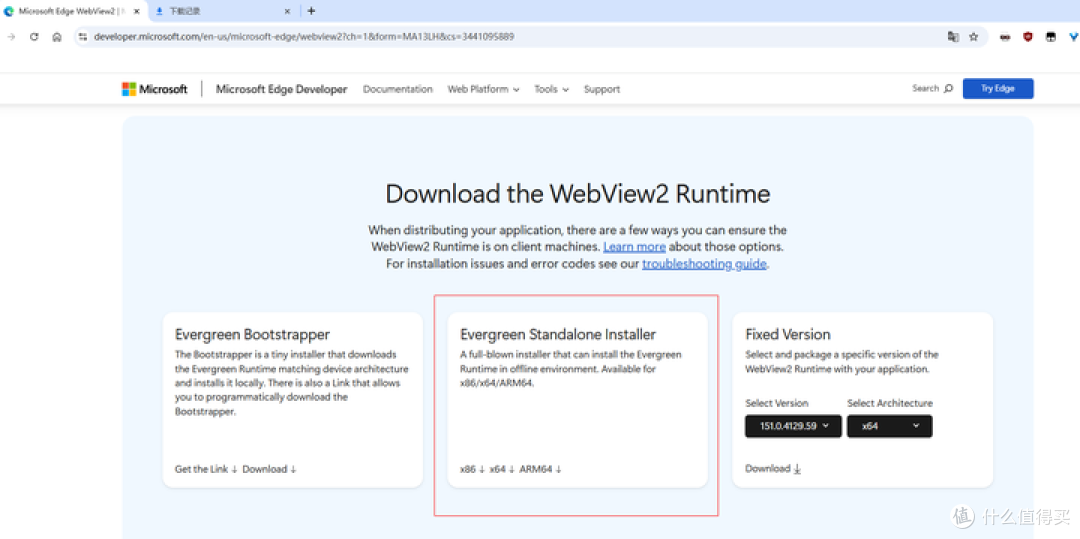Image resolution: width=1080 pixels, height=539 pixels.
Task: Download the ARM64 standalone installer
Action: (x=541, y=469)
